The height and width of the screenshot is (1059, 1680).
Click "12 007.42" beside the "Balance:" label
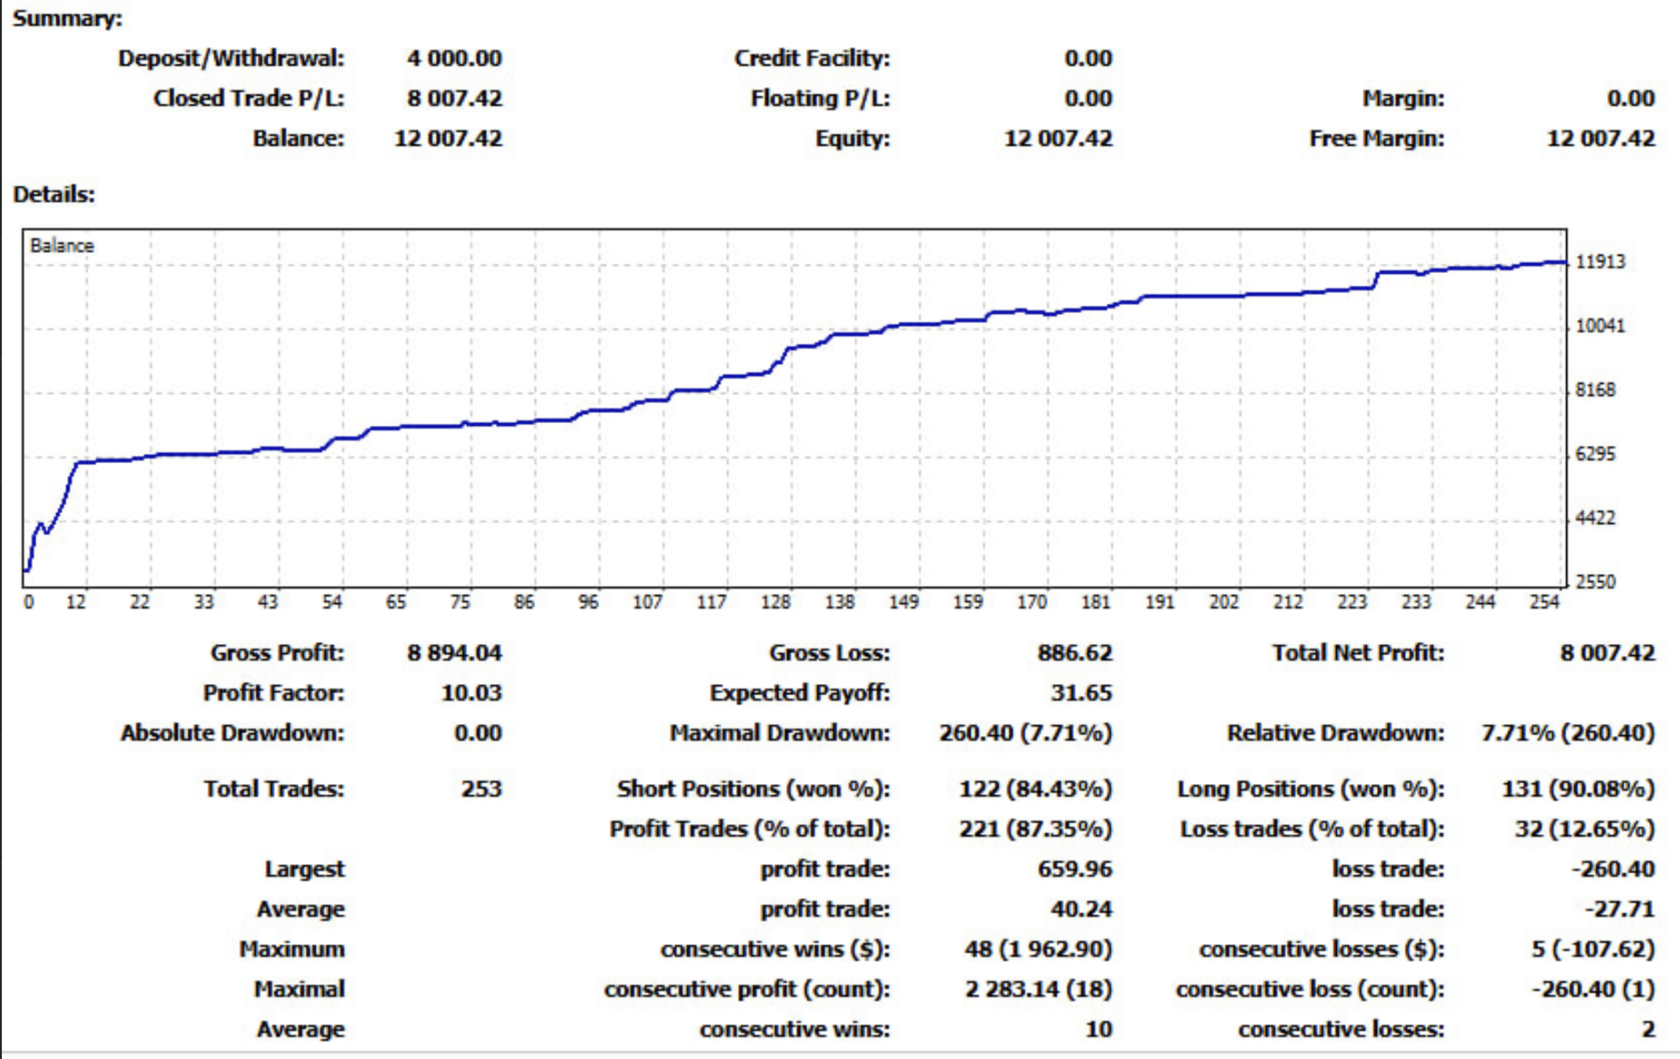(448, 138)
